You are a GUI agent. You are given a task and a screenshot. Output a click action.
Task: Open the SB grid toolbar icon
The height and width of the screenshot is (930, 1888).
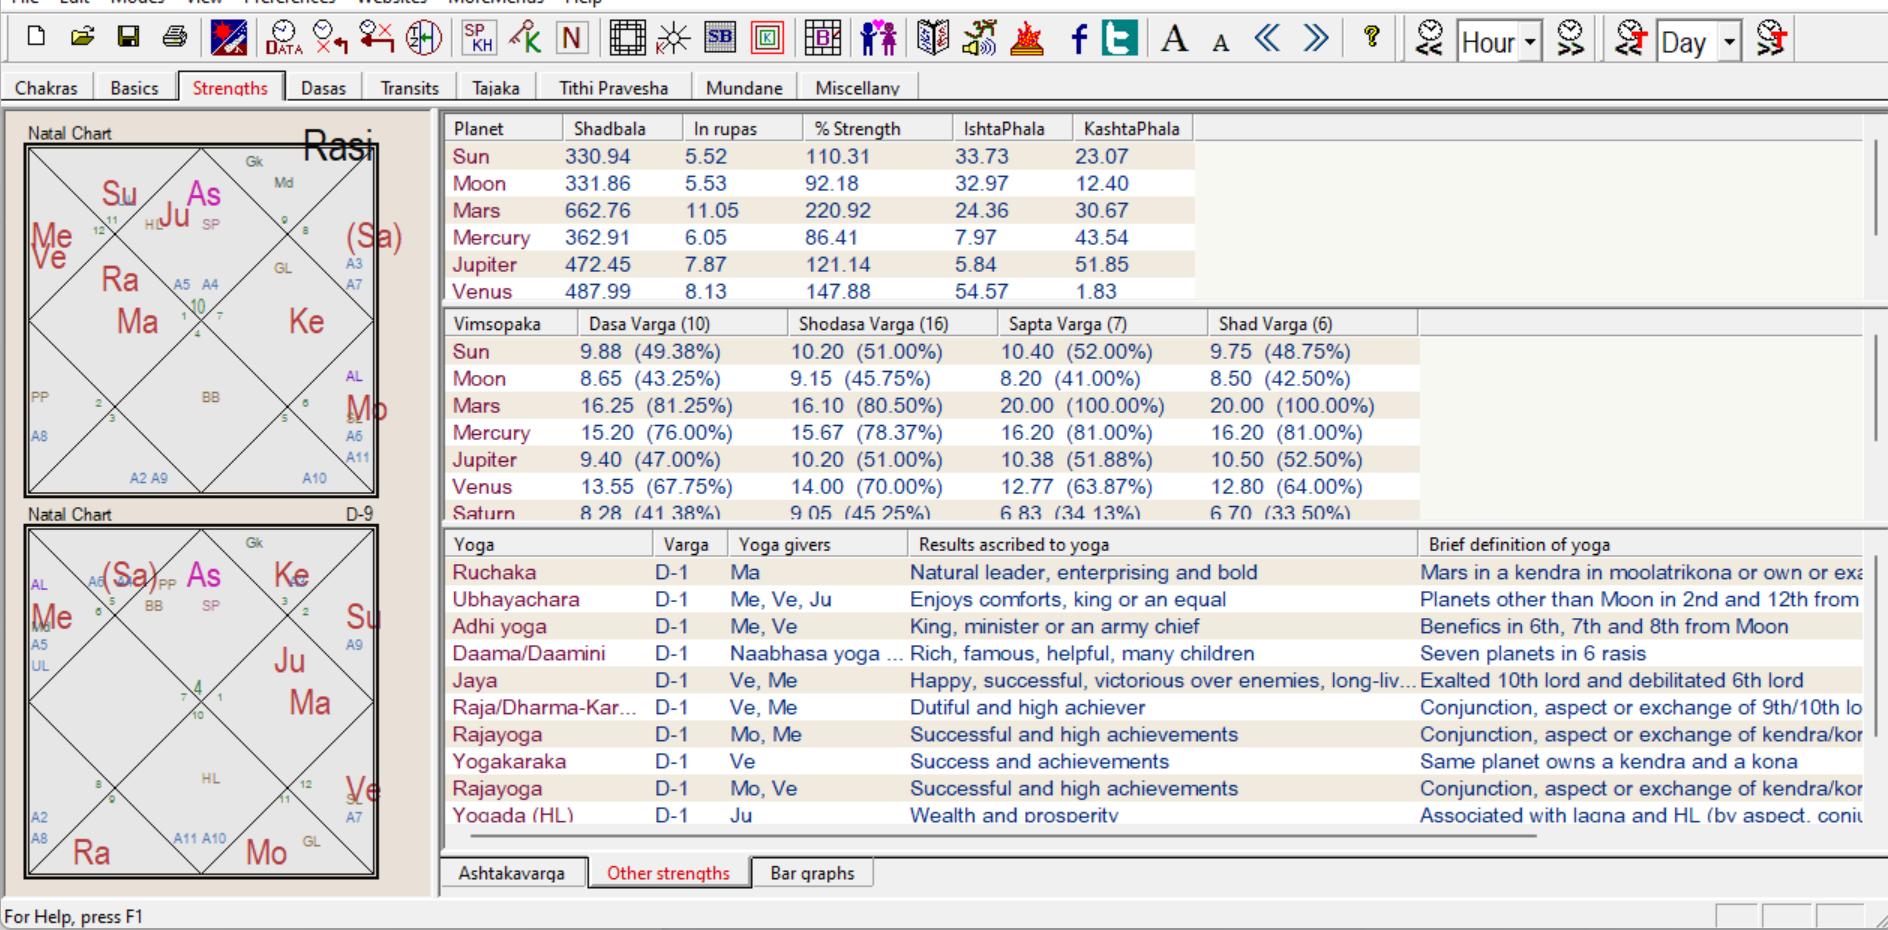(x=720, y=38)
